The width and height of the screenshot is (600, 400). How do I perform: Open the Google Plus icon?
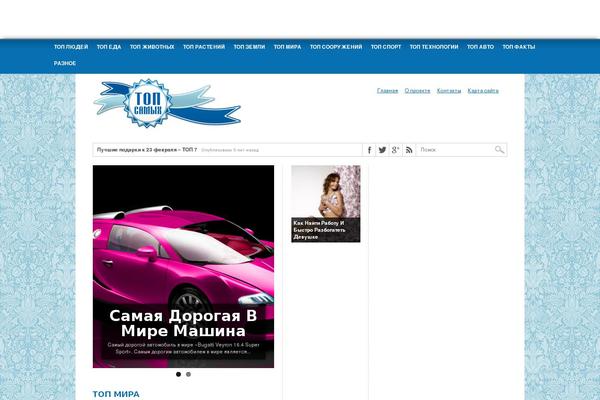click(396, 150)
